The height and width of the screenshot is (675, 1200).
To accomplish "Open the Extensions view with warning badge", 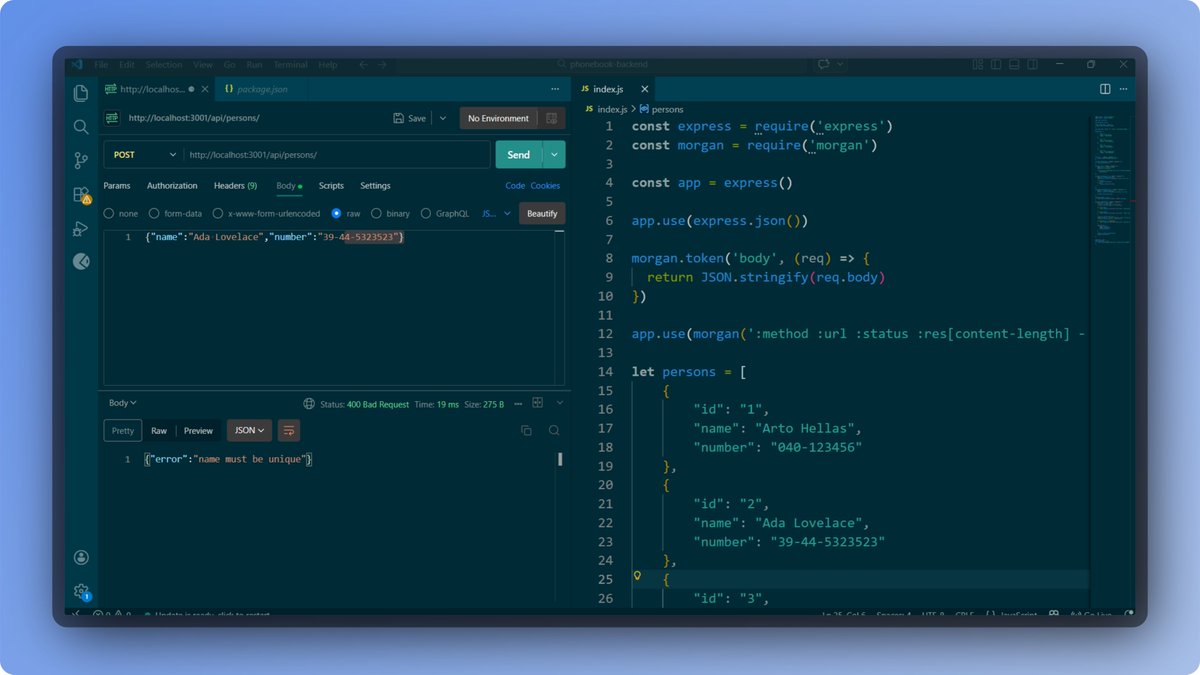I will pos(81,194).
